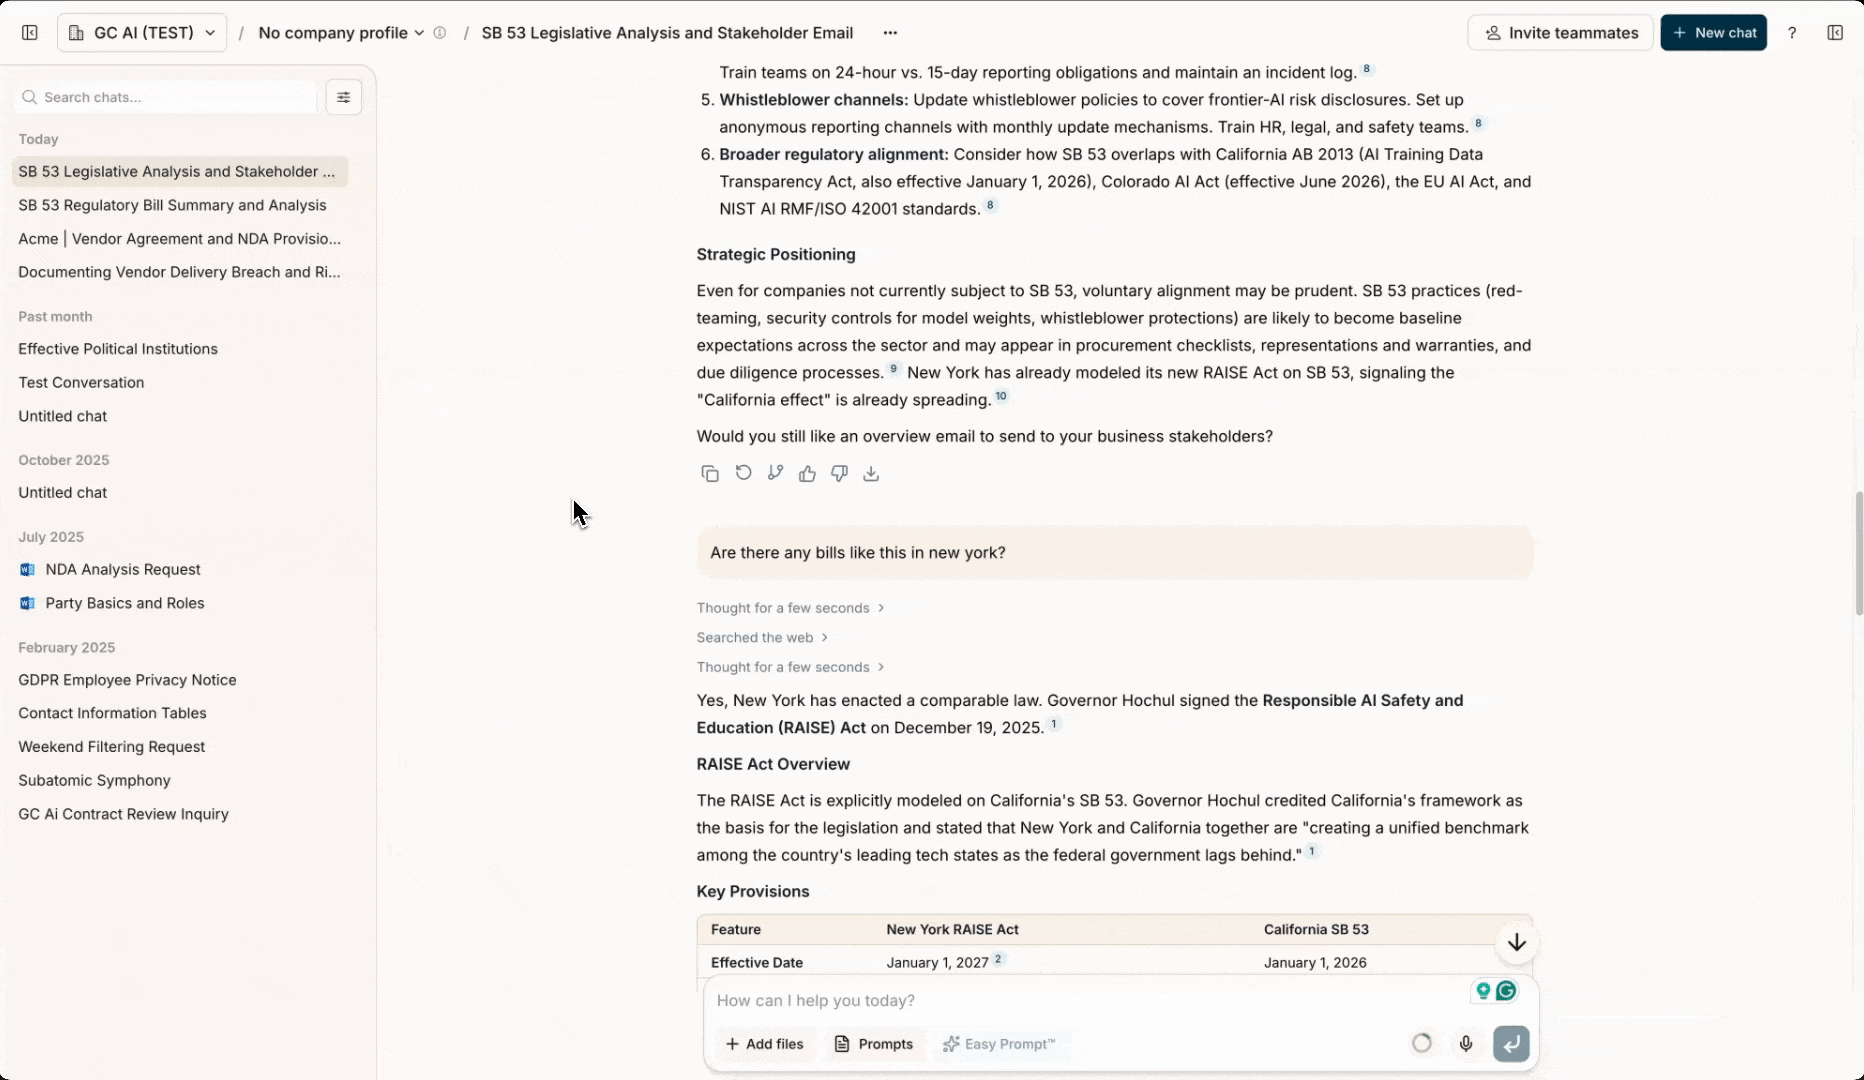This screenshot has height=1080, width=1864.
Task: Click the thumbs up feedback icon
Action: pos(807,474)
